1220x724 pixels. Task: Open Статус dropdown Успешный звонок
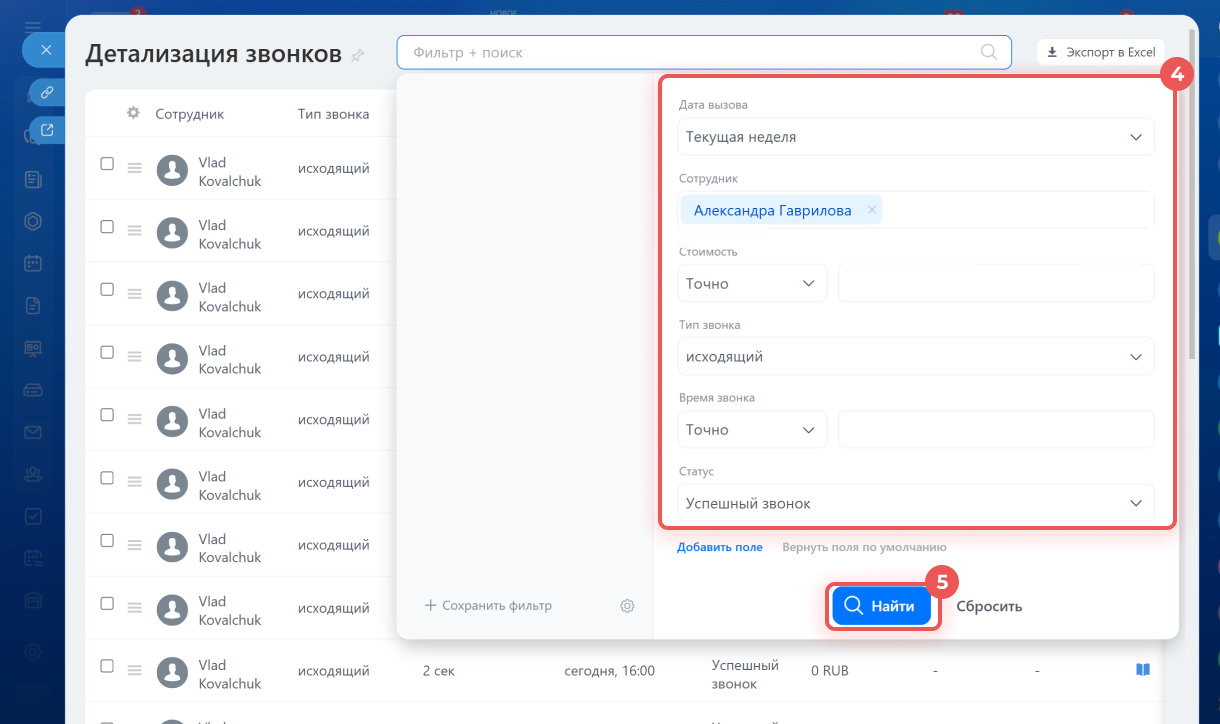point(915,503)
